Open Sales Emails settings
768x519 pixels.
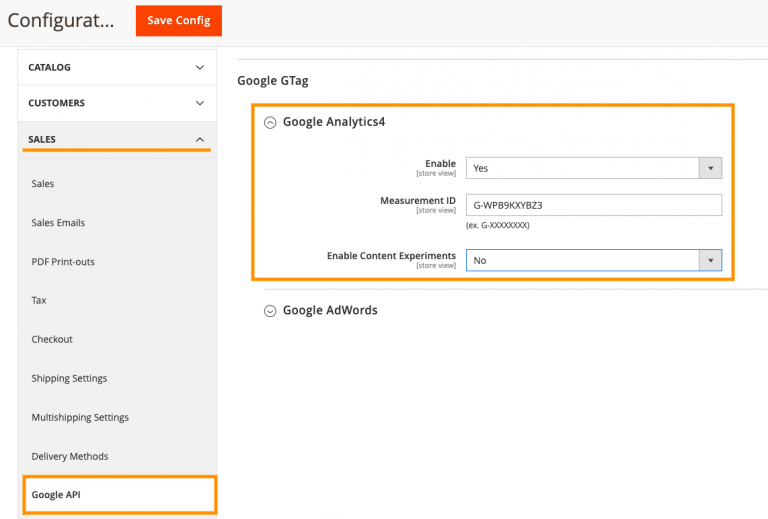pyautogui.click(x=58, y=223)
